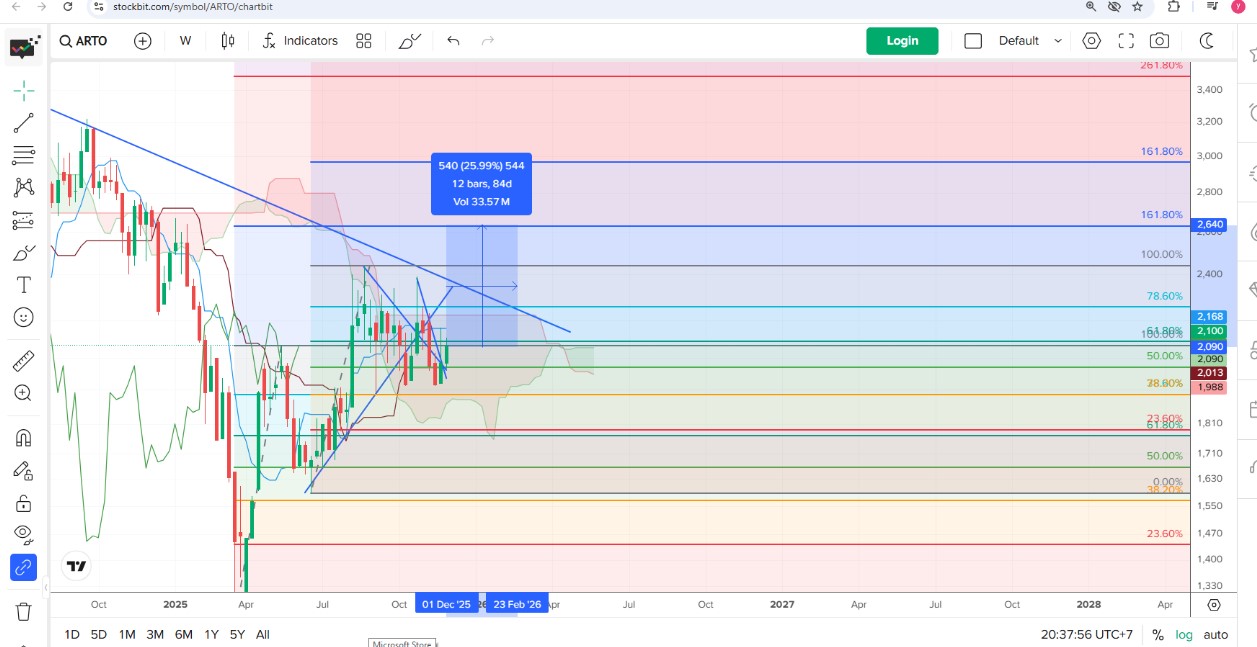Toggle auto scale

1216,635
